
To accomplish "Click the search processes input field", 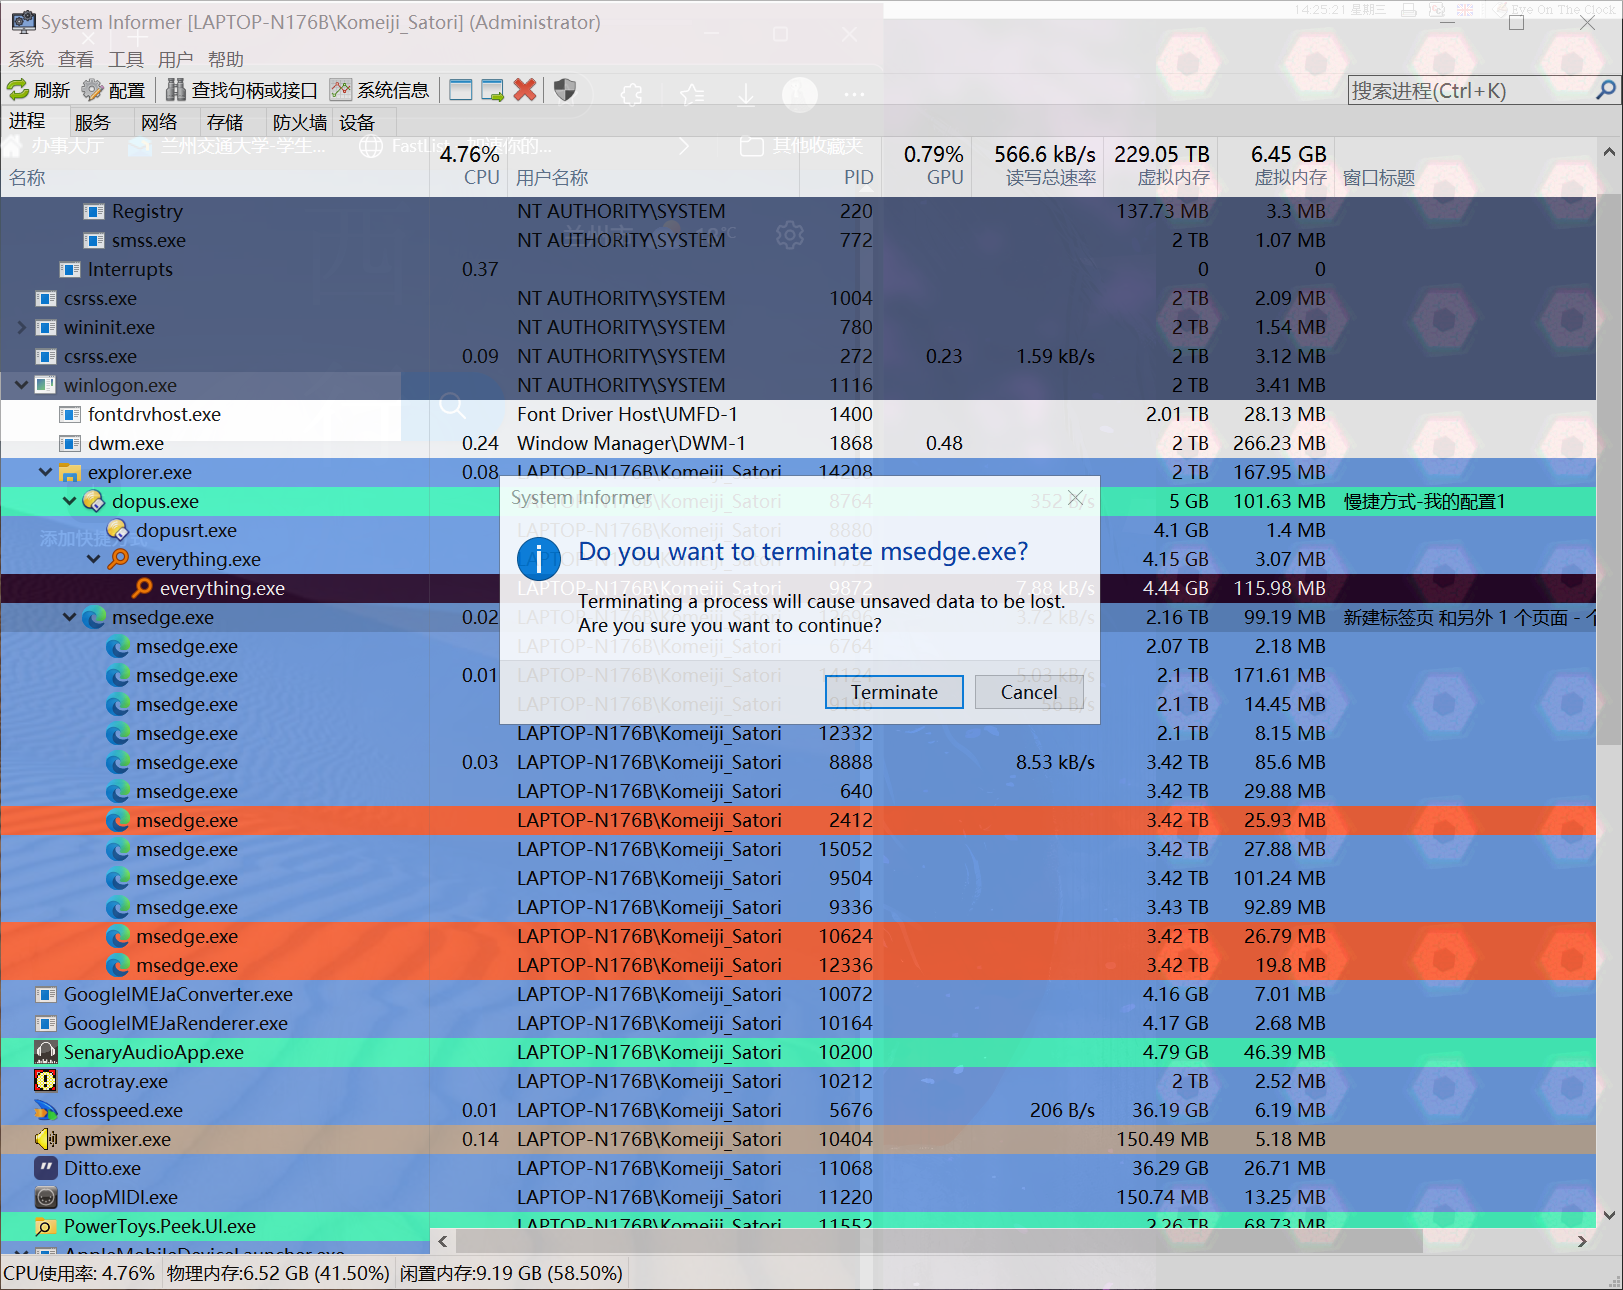I will (x=1470, y=90).
